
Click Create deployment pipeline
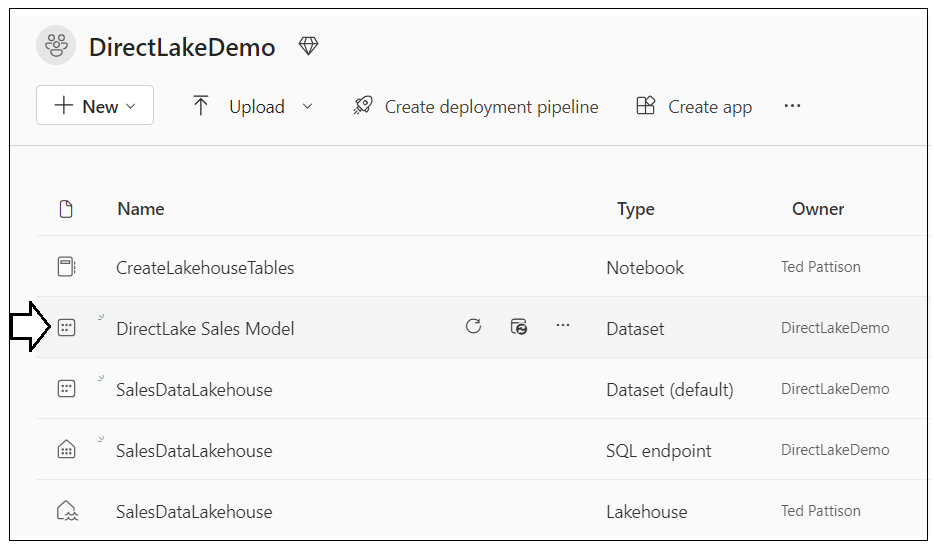(x=476, y=106)
